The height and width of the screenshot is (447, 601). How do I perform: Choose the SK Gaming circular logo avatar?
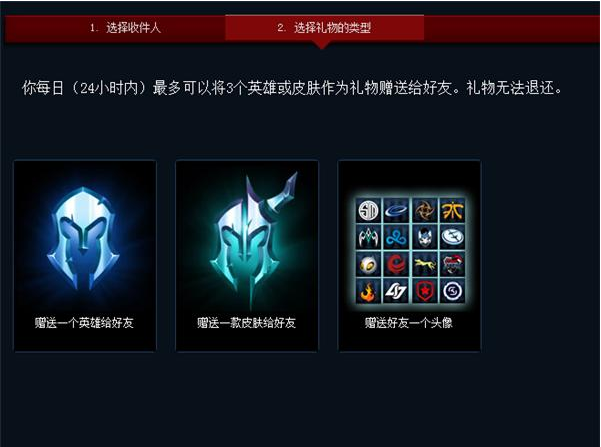453,291
